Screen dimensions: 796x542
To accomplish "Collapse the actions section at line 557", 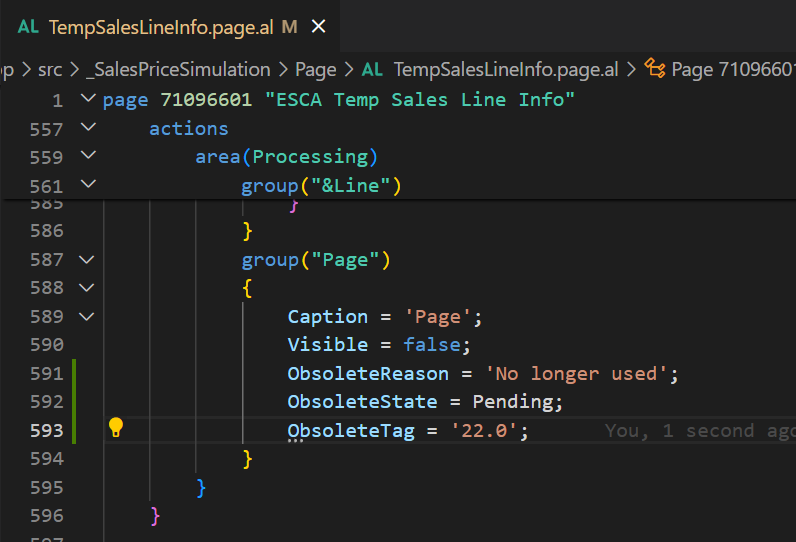I will click(x=88, y=127).
